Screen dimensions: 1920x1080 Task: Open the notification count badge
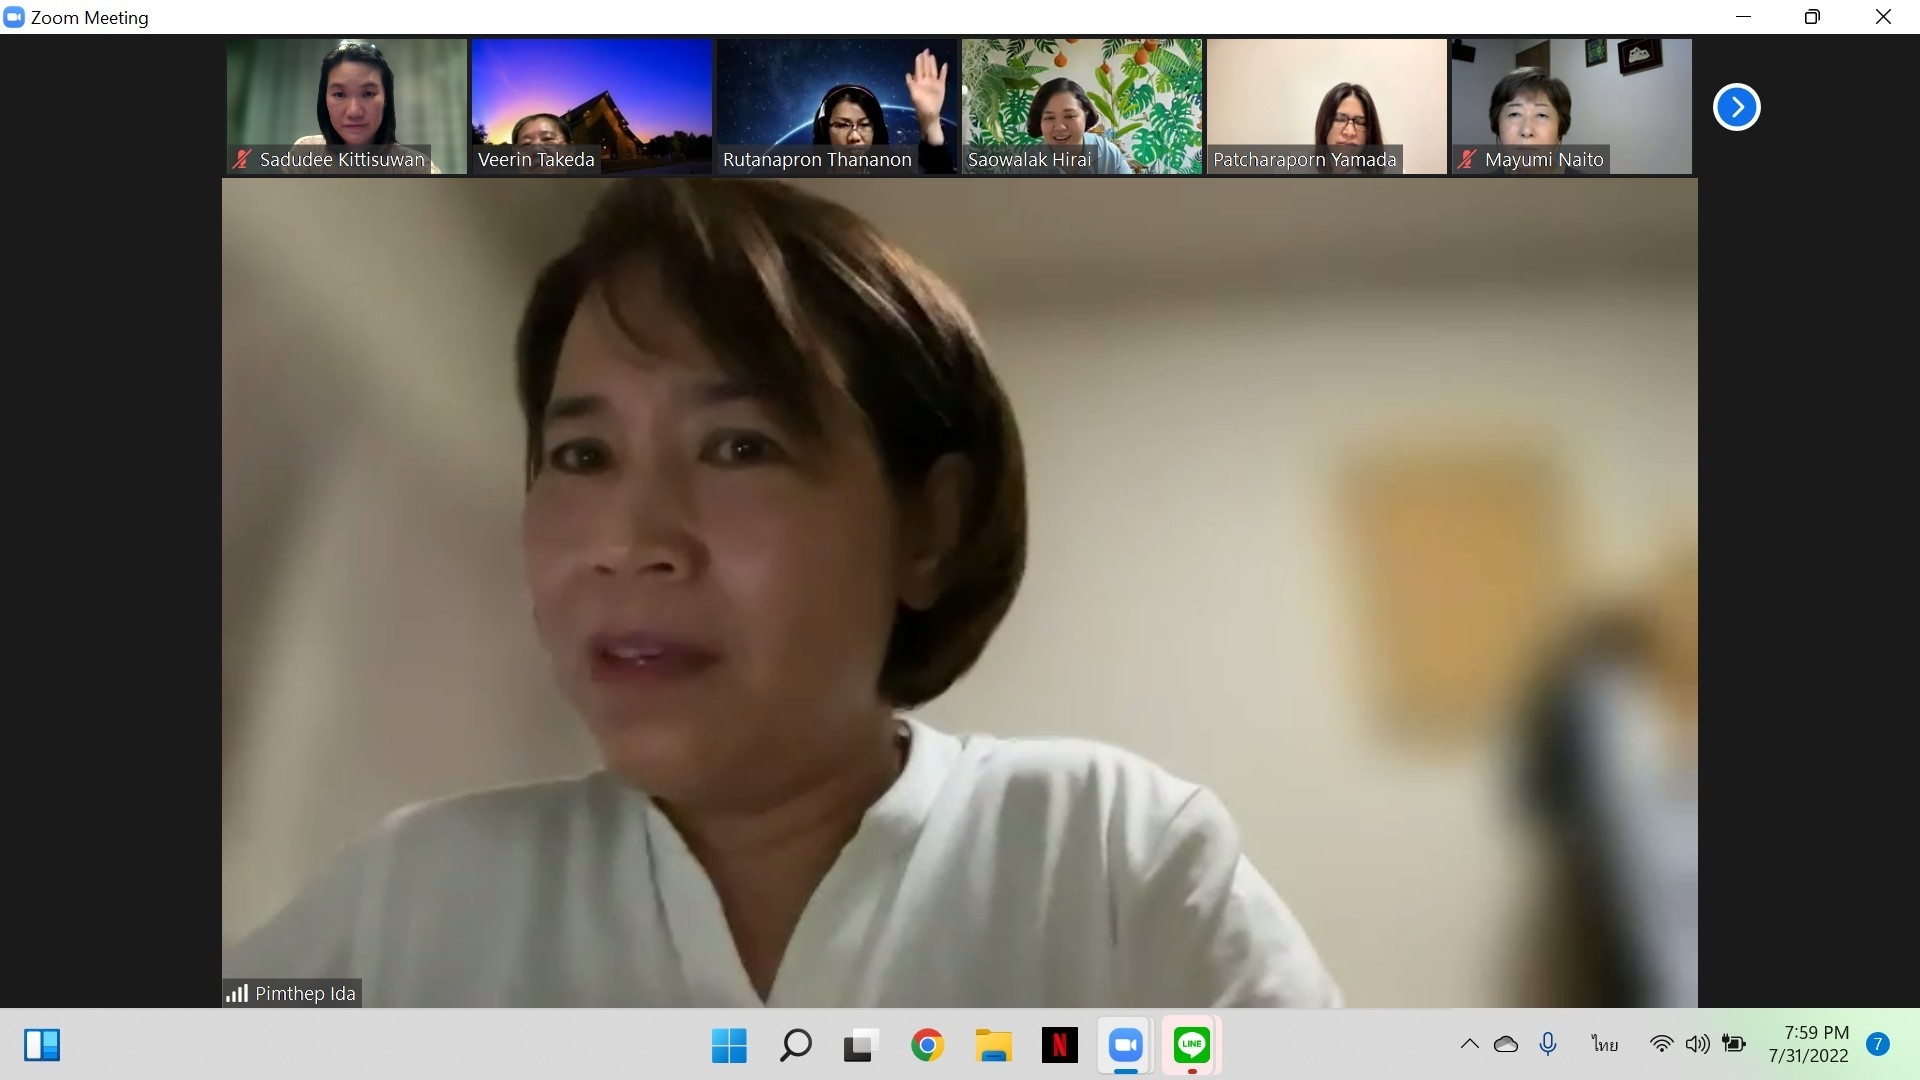point(1877,1044)
